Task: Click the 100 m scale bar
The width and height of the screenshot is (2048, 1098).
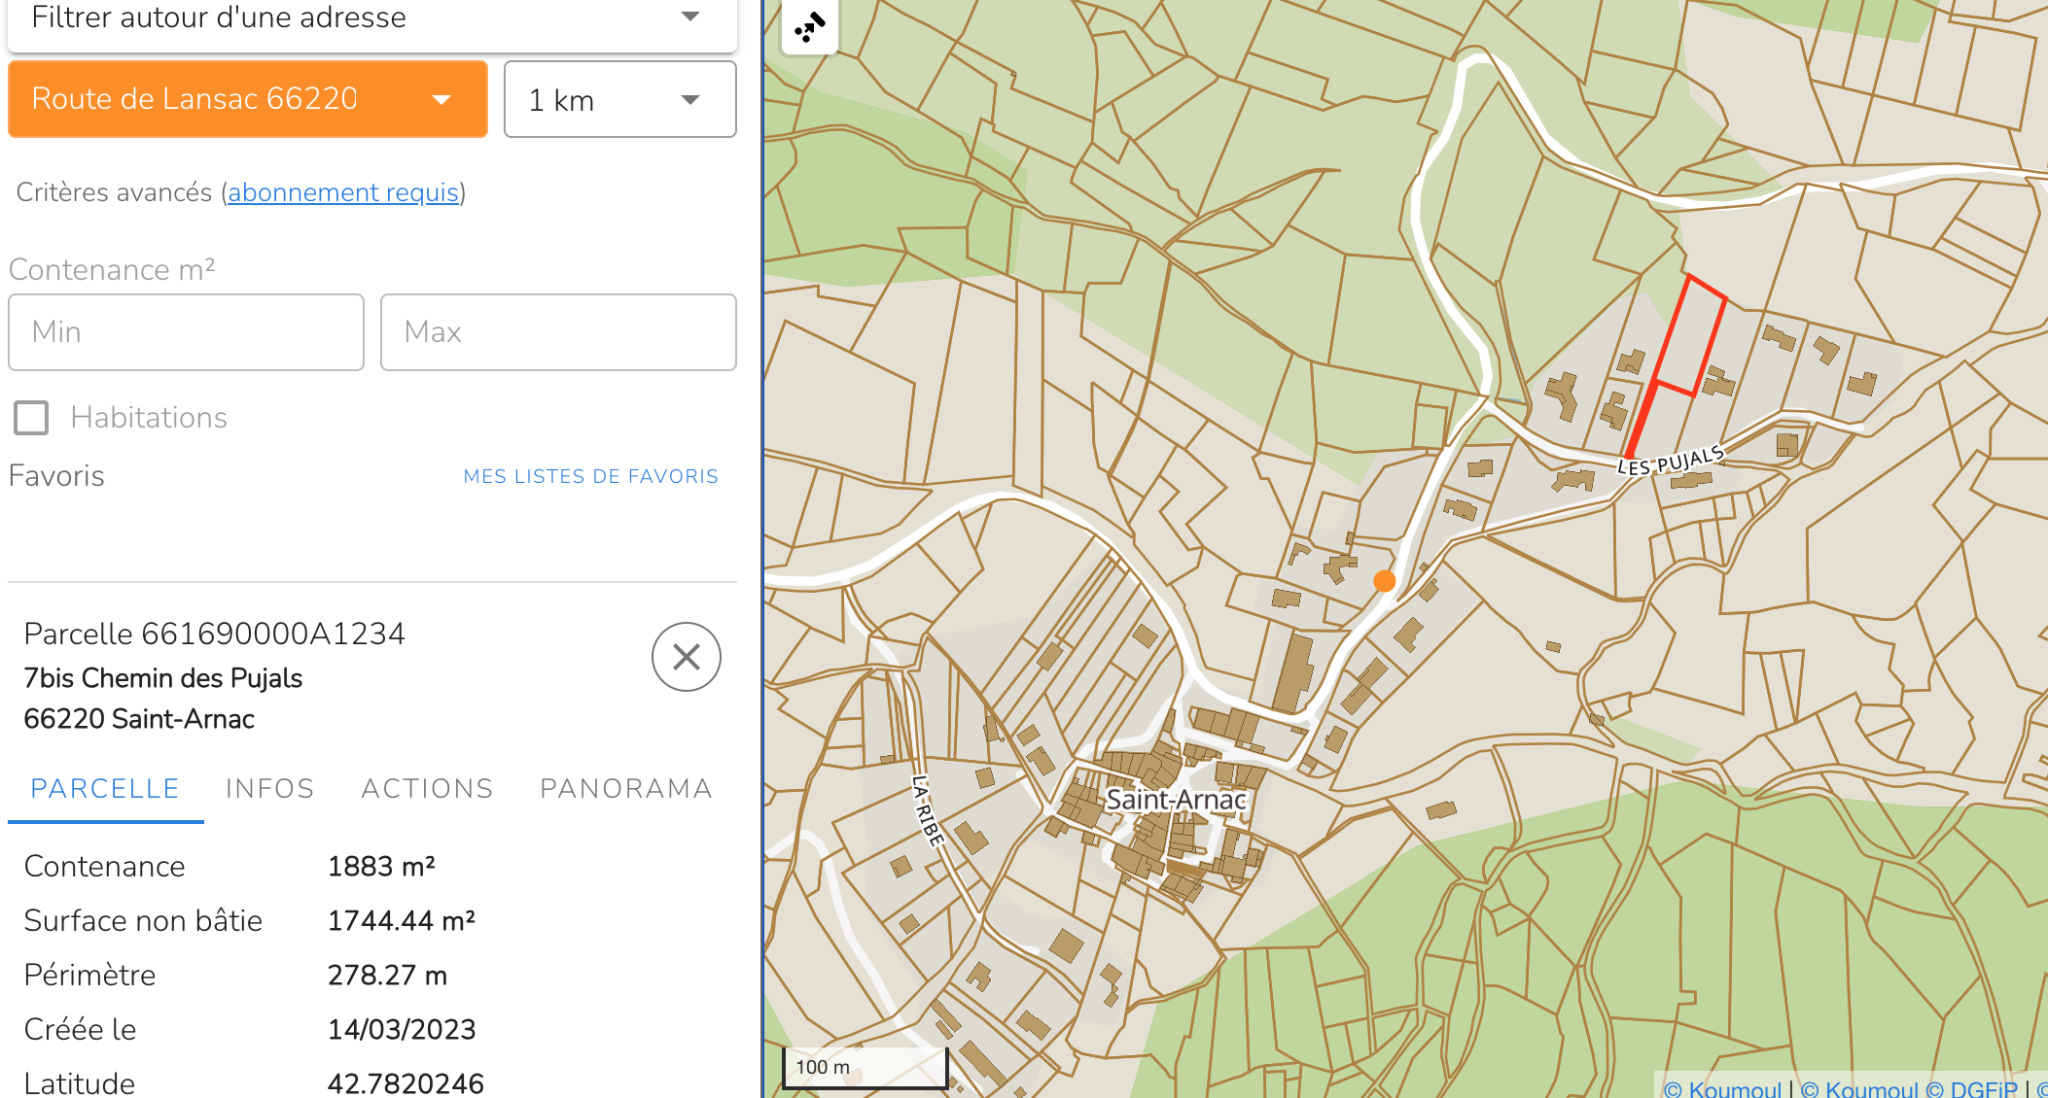Action: 864,1068
